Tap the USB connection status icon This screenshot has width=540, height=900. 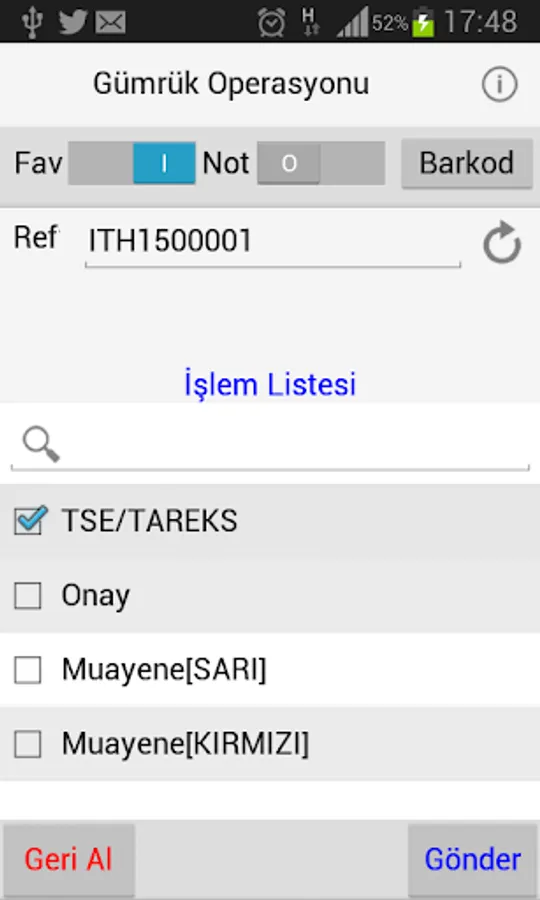click(x=33, y=22)
